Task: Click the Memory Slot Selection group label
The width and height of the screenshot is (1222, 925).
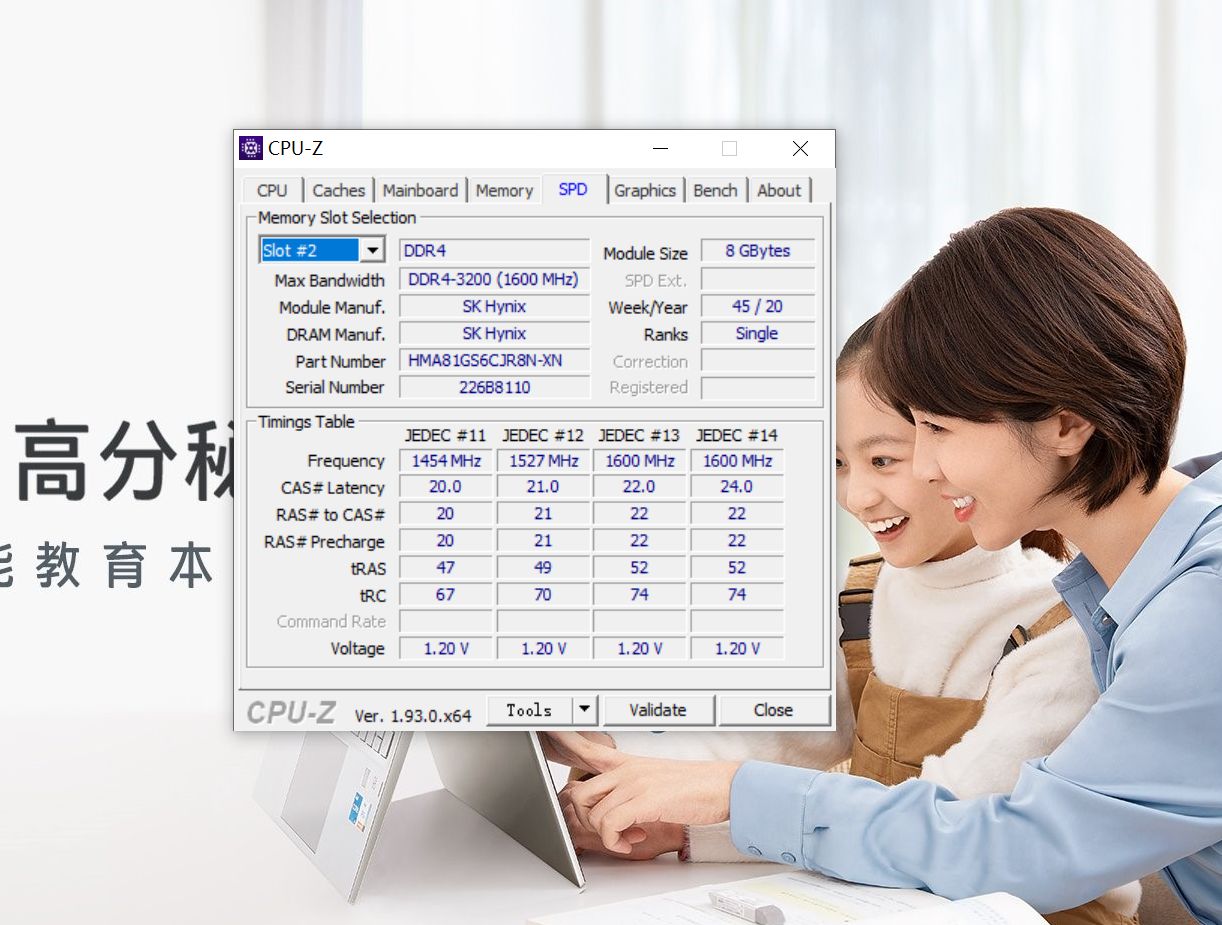Action: 337,218
